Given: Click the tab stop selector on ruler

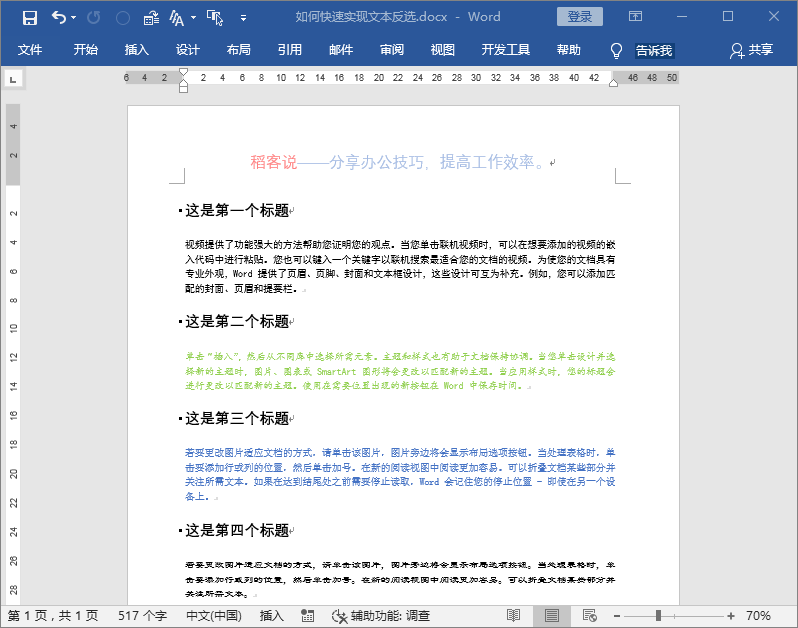Looking at the screenshot, I should pos(14,79).
